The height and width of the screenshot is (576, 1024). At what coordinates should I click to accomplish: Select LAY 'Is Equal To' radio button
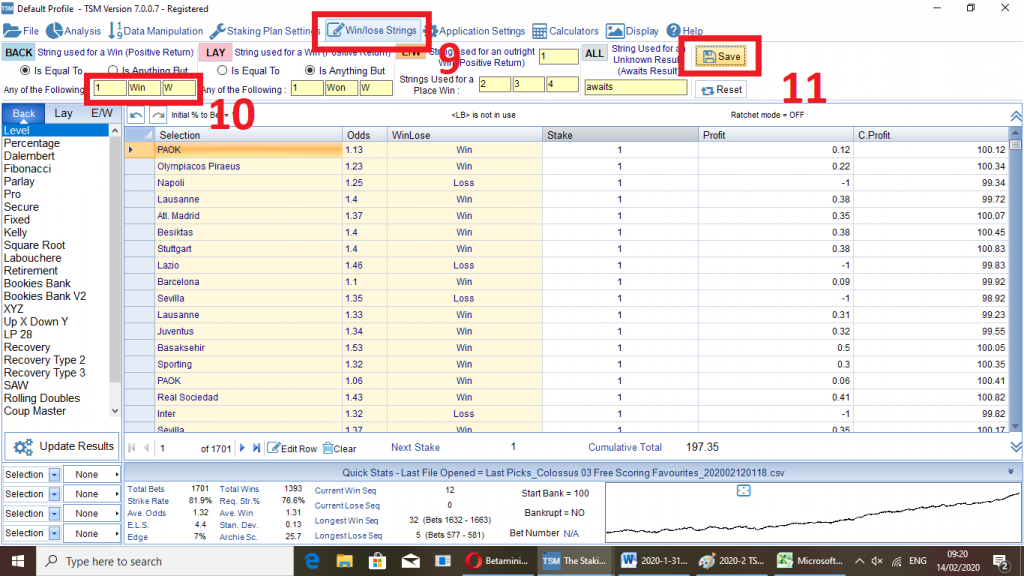(222, 71)
